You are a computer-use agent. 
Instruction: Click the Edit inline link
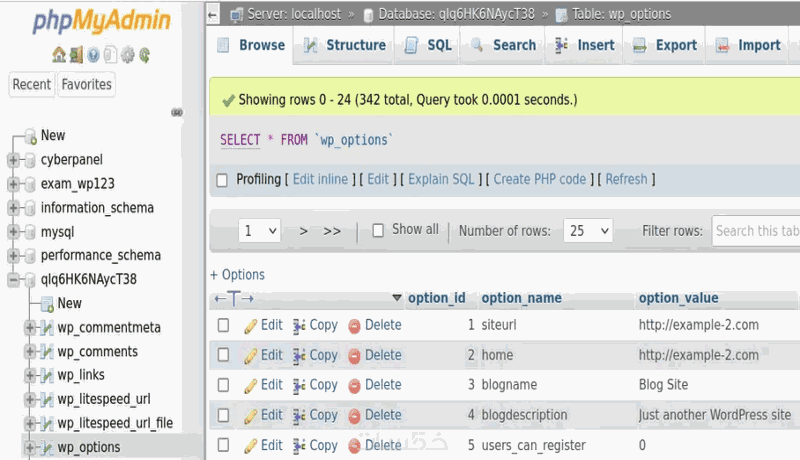click(x=320, y=180)
